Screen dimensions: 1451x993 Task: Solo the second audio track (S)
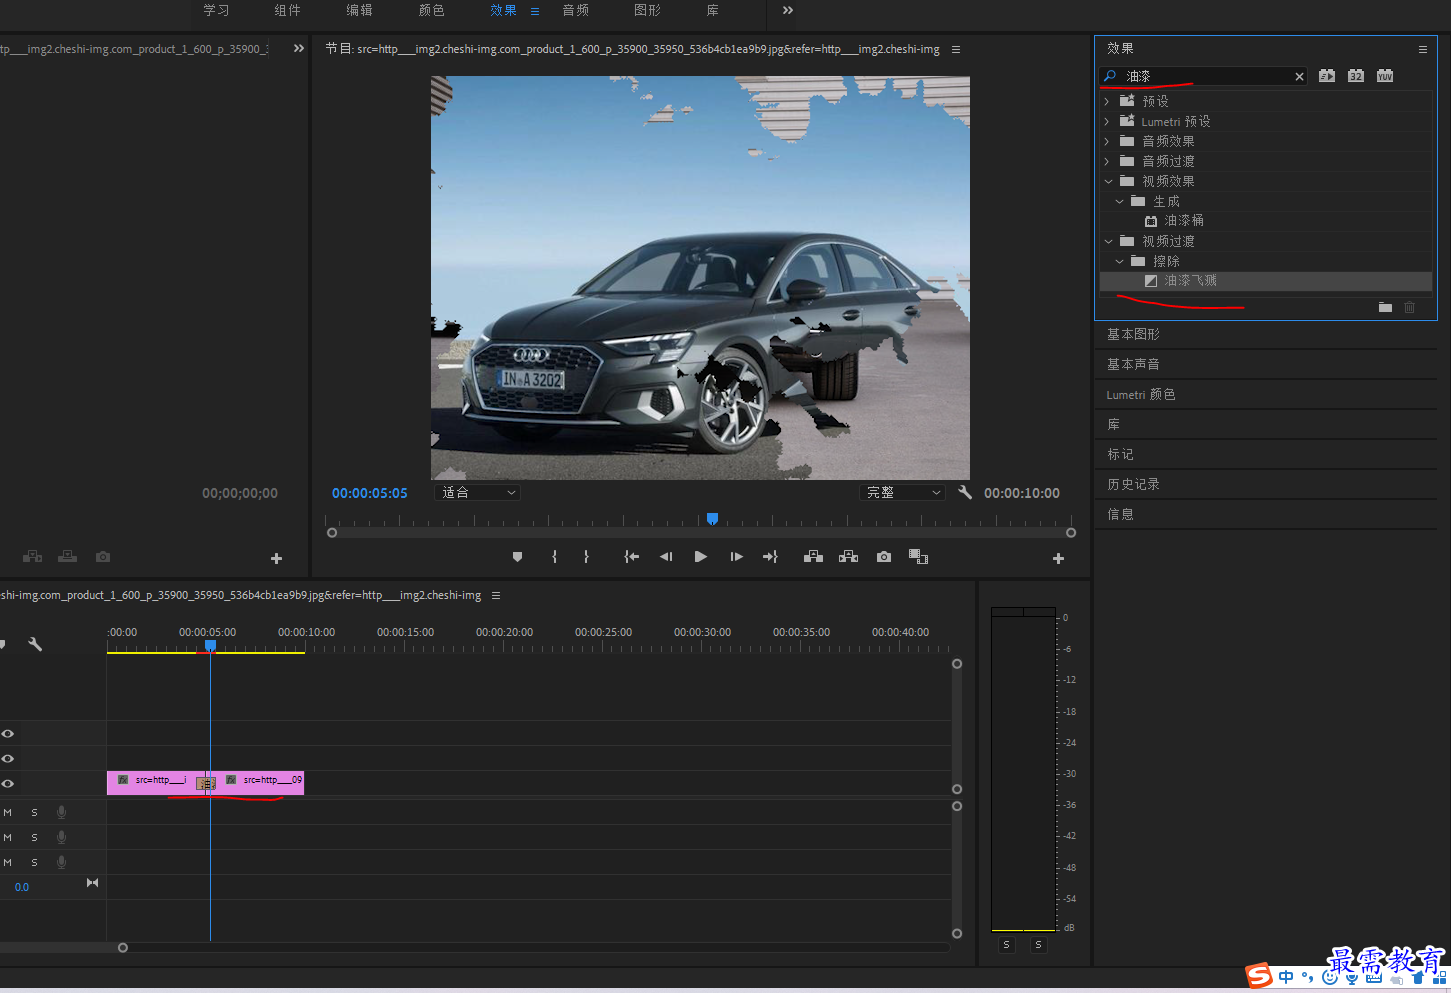[x=34, y=837]
